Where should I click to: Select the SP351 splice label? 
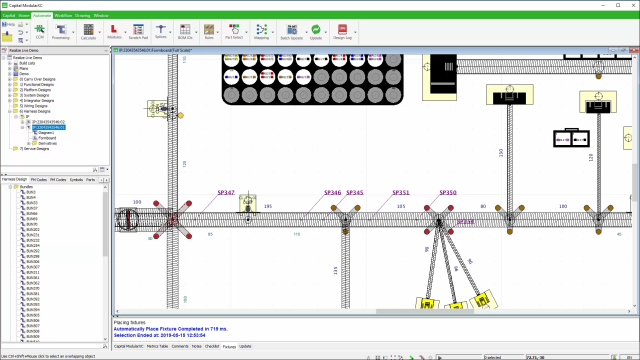coord(401,193)
